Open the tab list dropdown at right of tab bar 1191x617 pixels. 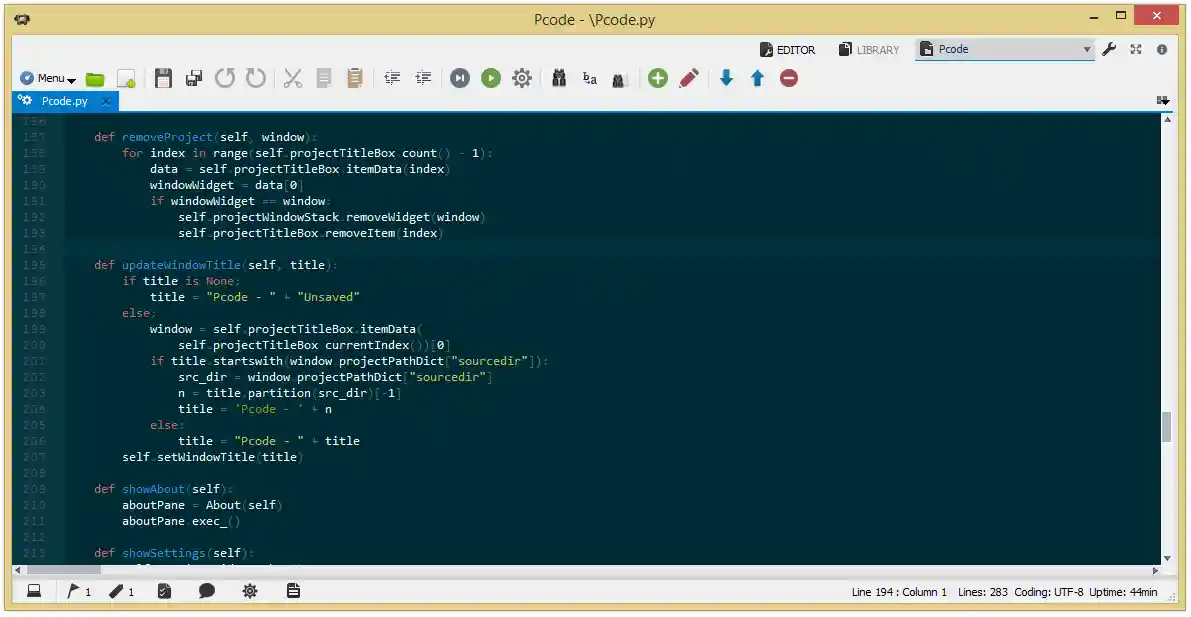[1163, 101]
